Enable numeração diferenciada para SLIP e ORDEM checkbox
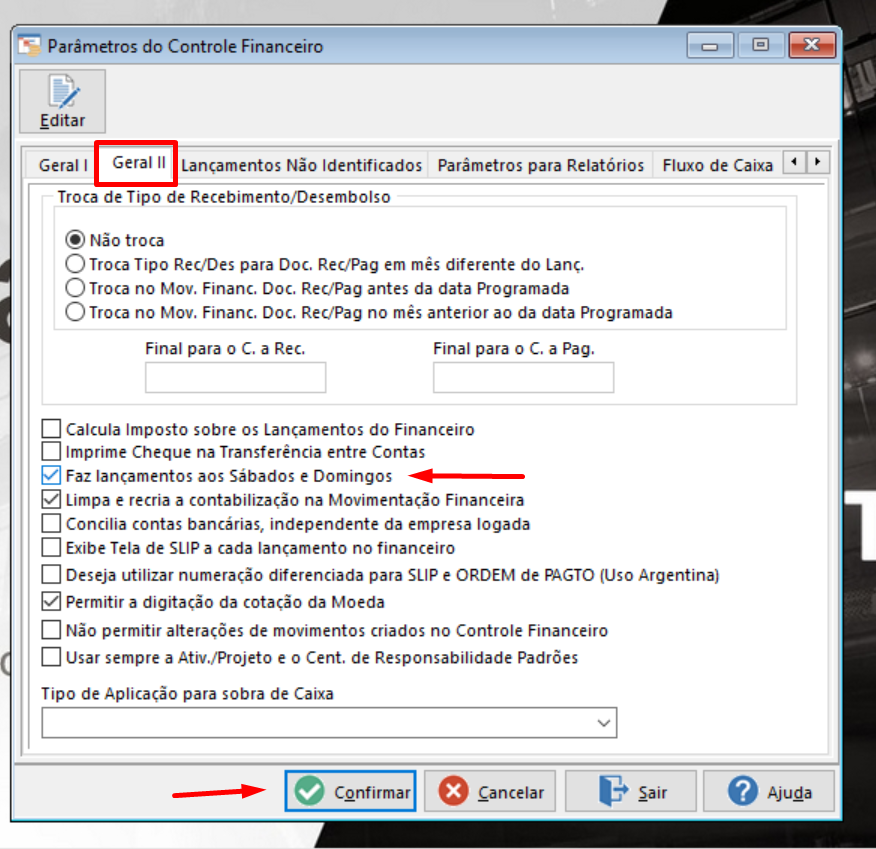876x849 pixels. tap(51, 574)
